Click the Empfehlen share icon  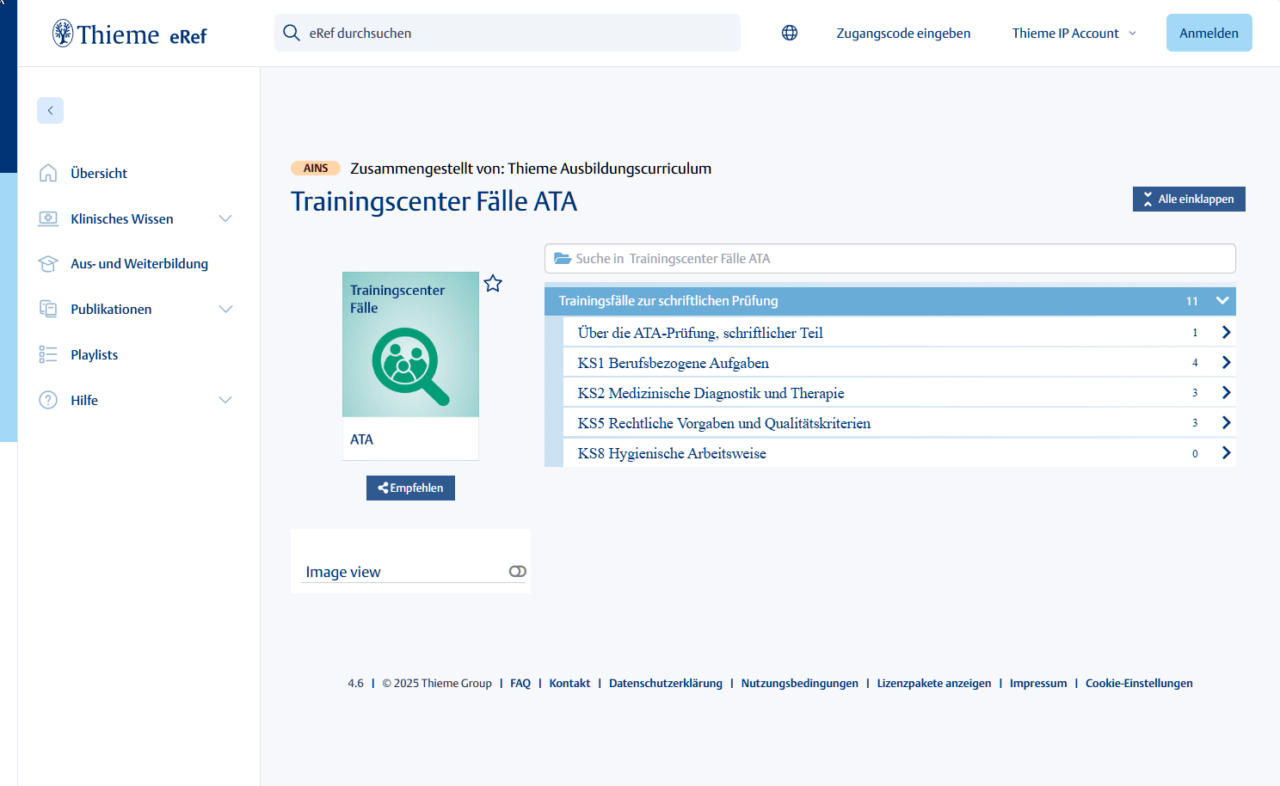385,487
